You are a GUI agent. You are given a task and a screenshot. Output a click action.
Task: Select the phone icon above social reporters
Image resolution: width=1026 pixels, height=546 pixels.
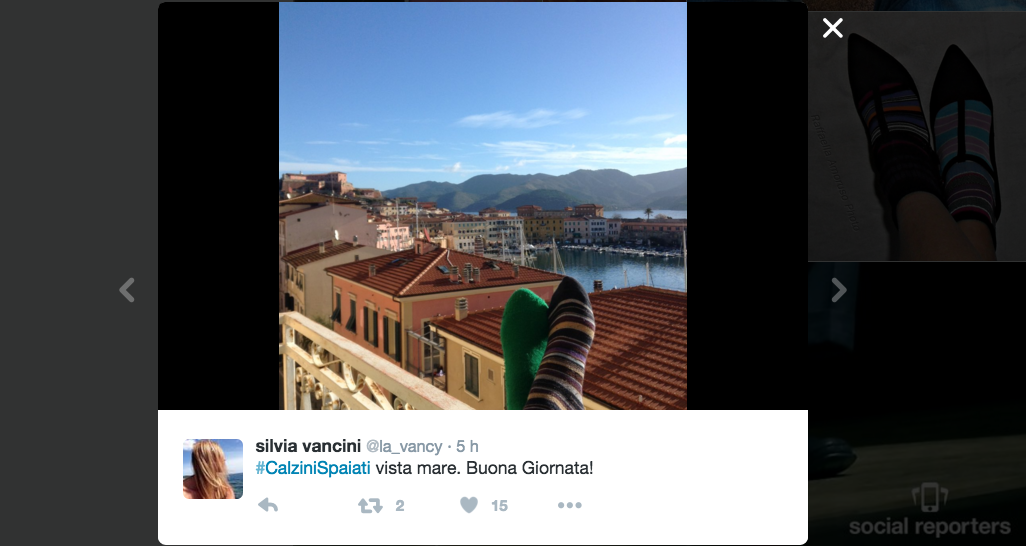pyautogui.click(x=930, y=498)
